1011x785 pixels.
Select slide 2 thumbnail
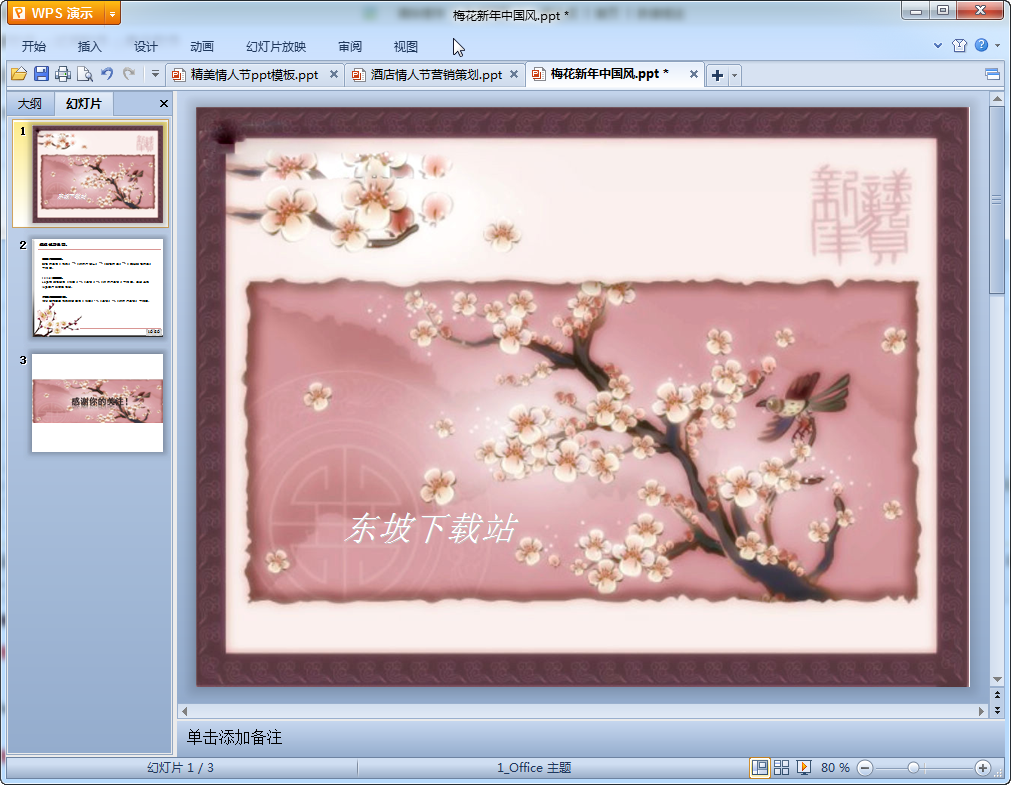coord(97,288)
